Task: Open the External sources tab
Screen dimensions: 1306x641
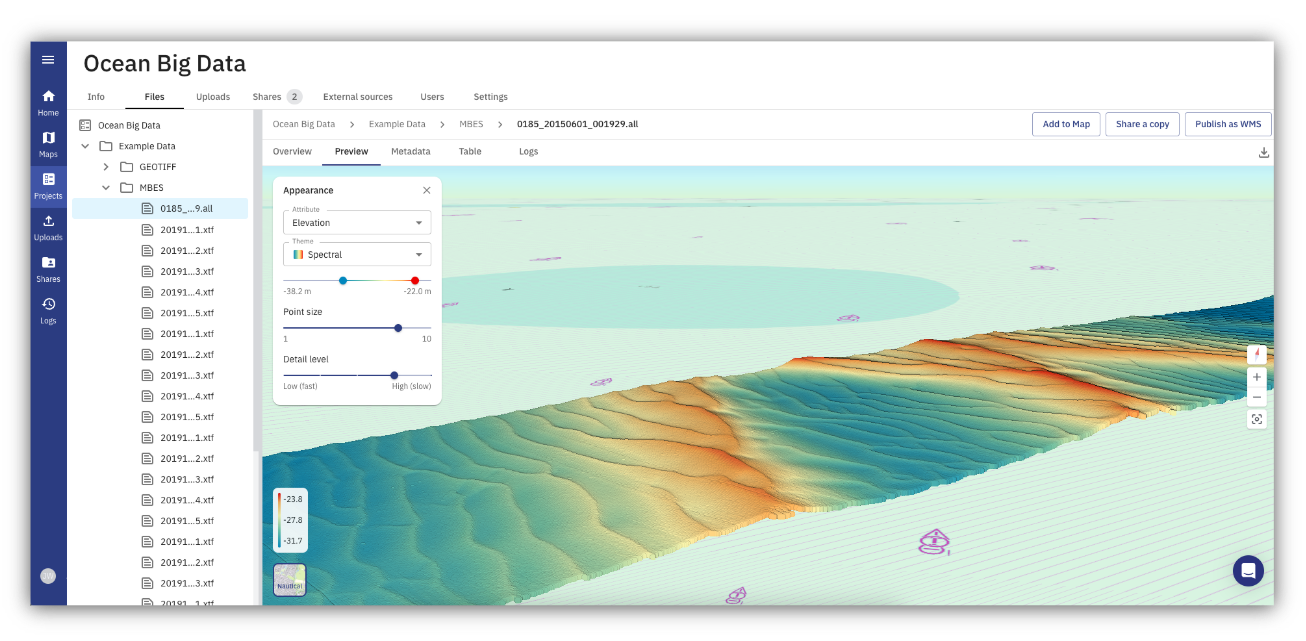Action: (x=357, y=96)
